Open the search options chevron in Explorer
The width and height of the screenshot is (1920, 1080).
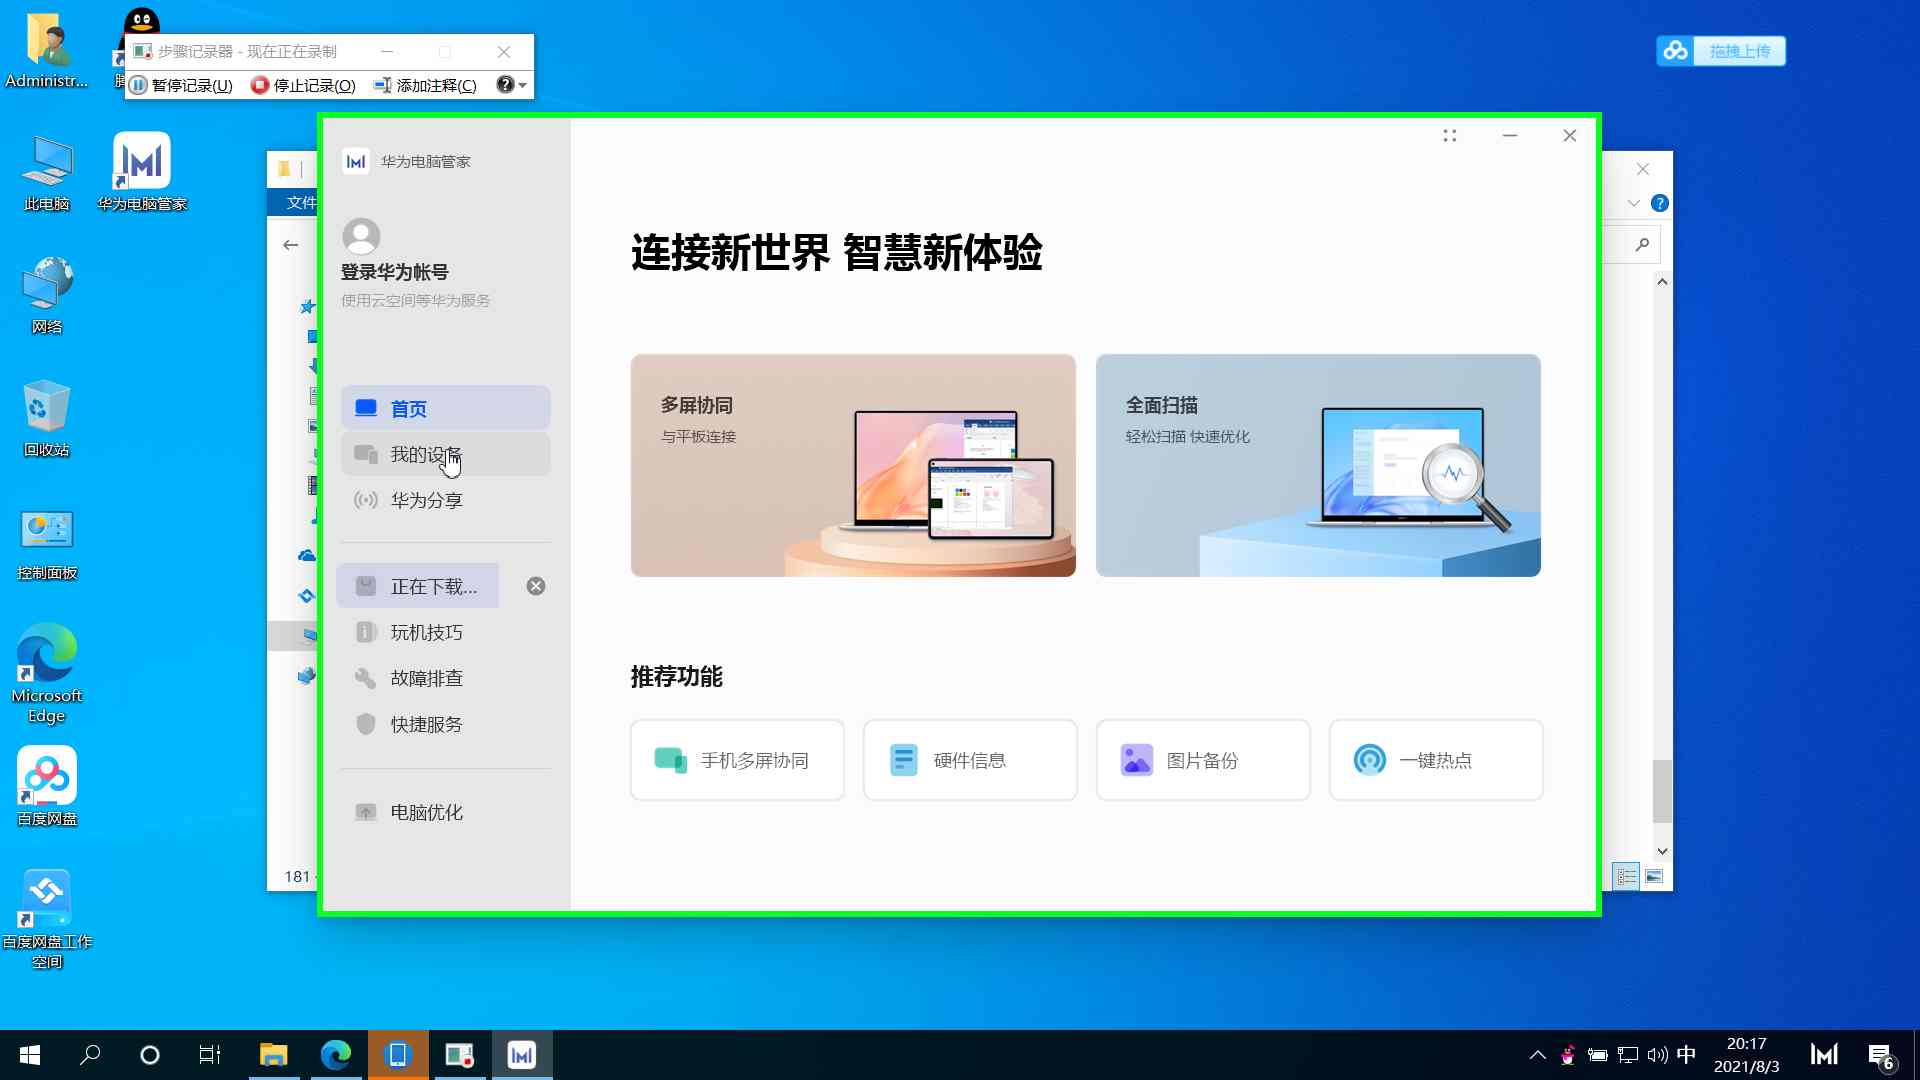[1634, 202]
